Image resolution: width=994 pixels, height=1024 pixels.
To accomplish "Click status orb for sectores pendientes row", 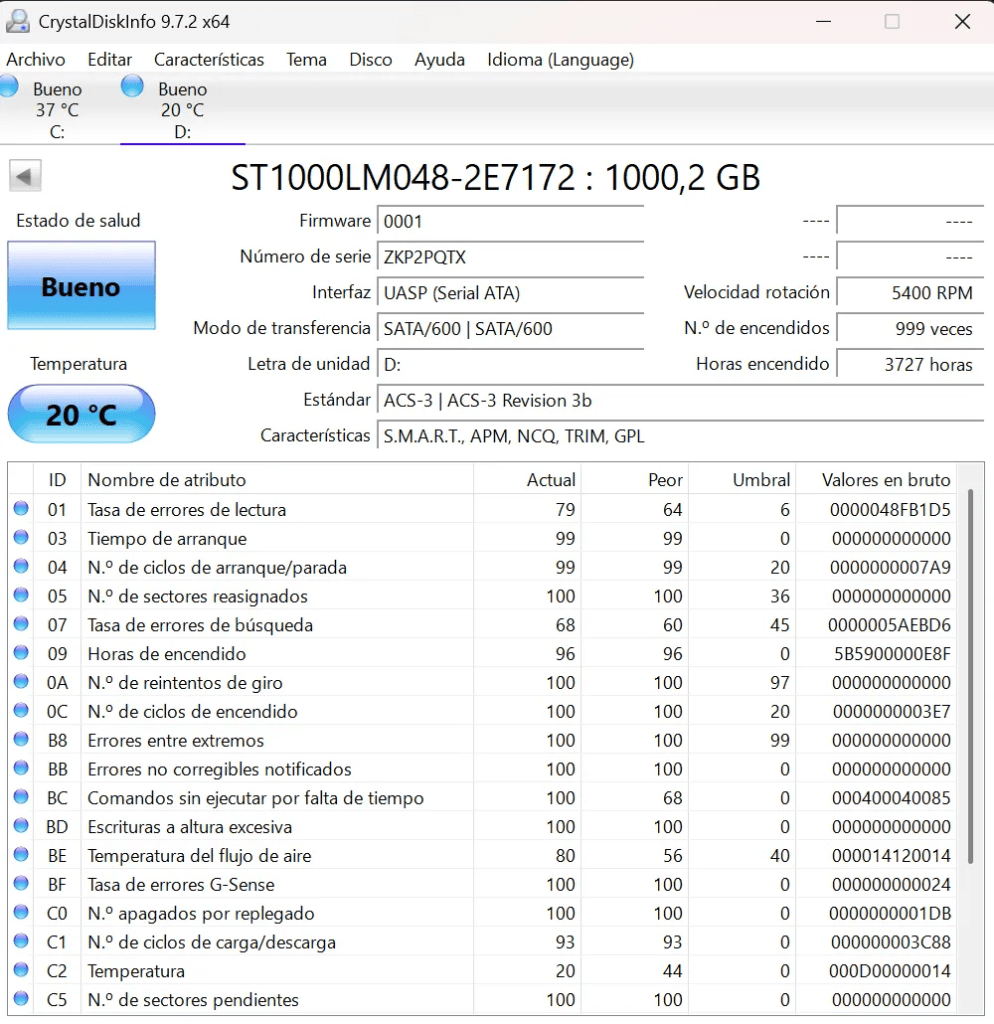I will tap(21, 998).
